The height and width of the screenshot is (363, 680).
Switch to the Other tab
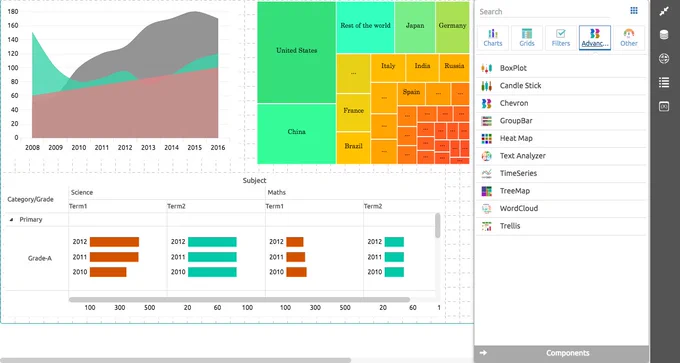pos(629,38)
